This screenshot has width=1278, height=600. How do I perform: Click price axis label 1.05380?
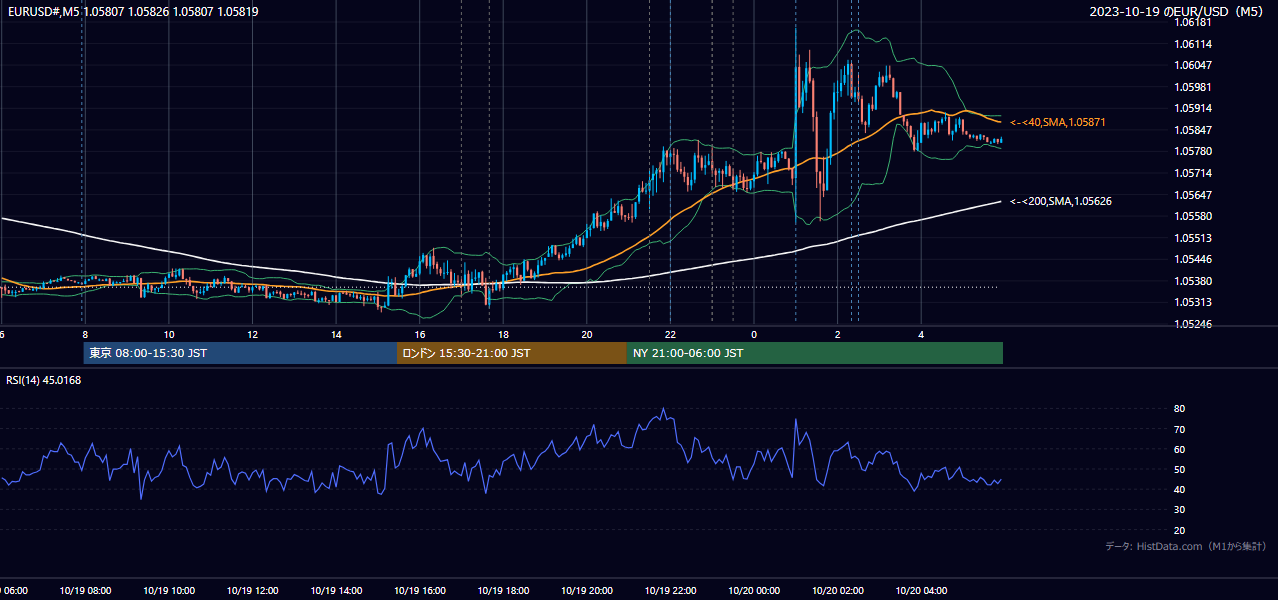[1194, 281]
